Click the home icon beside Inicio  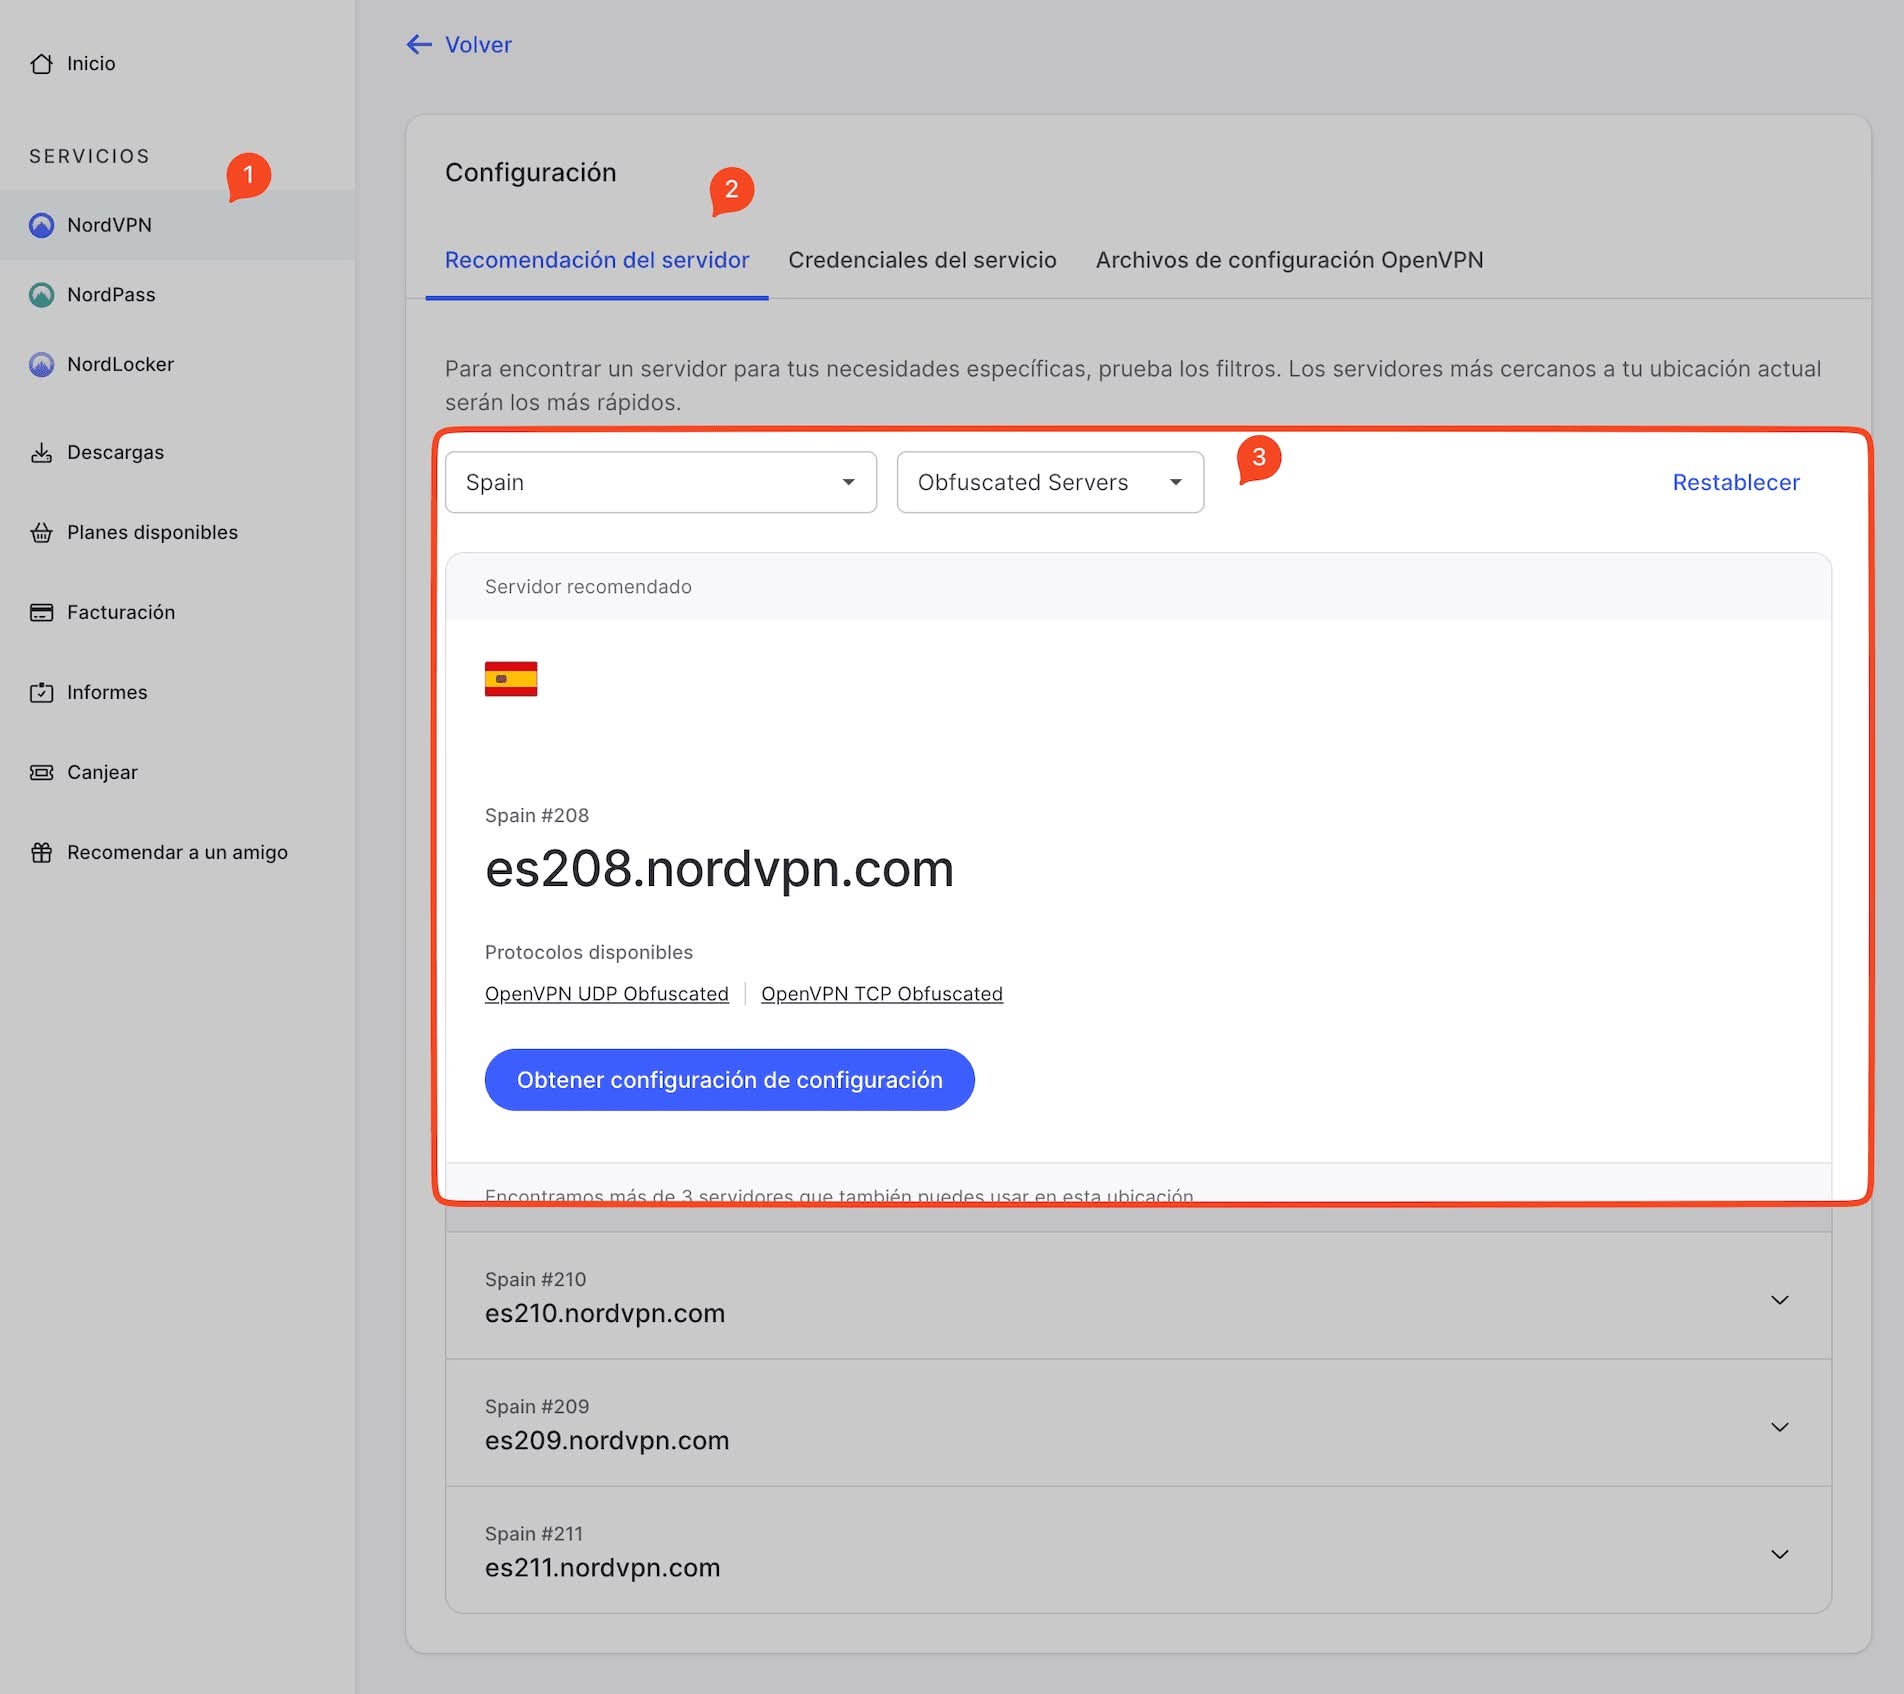(x=41, y=64)
